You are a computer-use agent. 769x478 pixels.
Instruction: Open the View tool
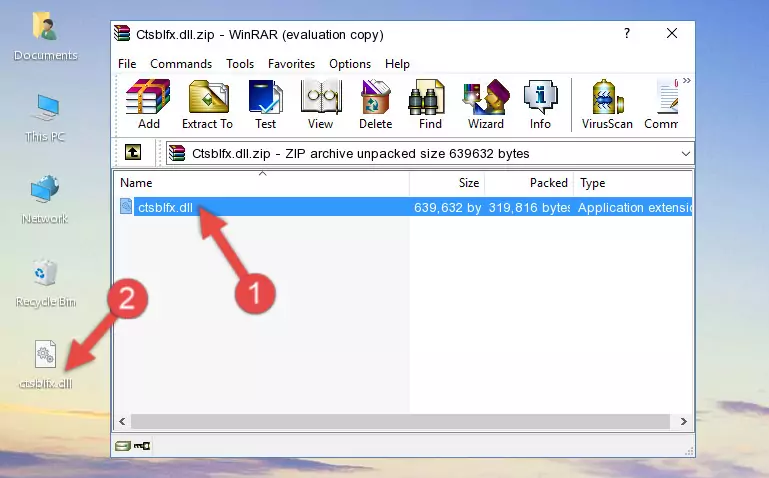tap(320, 104)
